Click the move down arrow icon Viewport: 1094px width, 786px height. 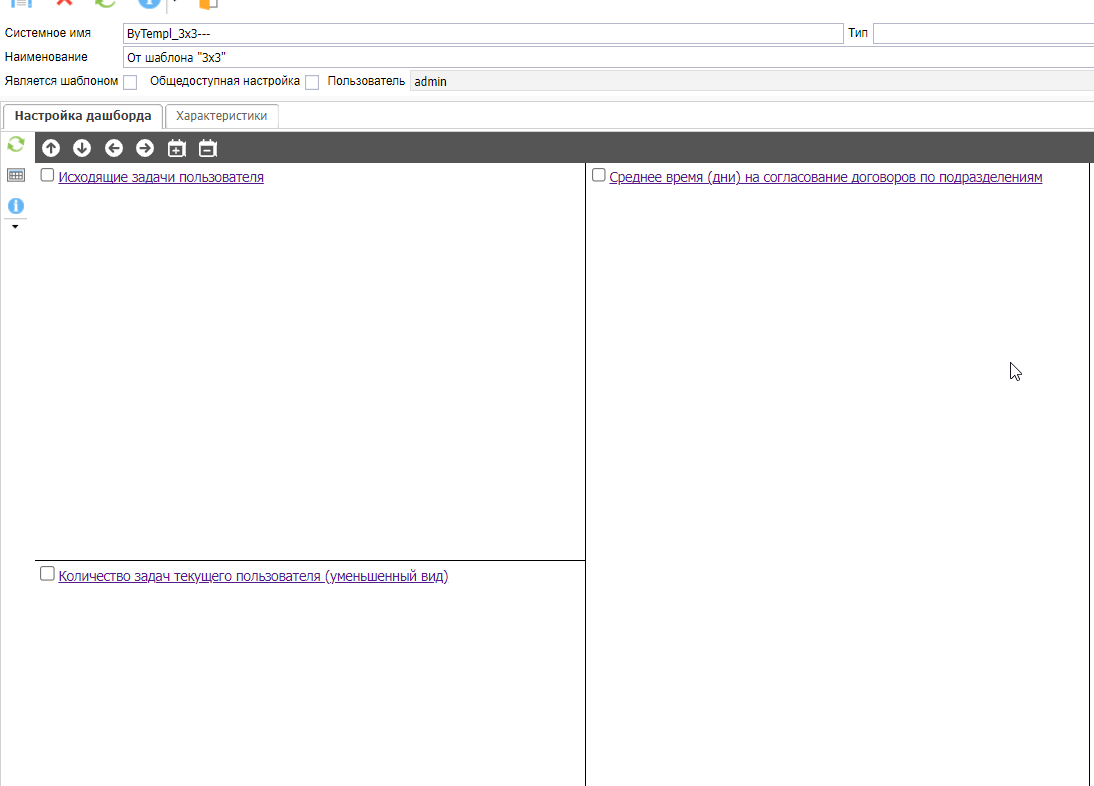[x=82, y=148]
